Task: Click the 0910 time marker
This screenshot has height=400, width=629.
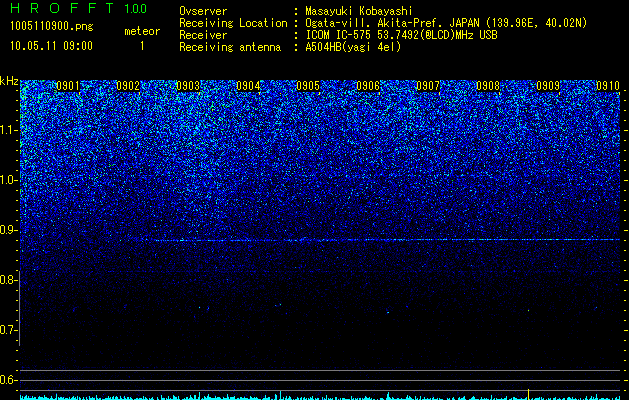Action: tap(608, 86)
